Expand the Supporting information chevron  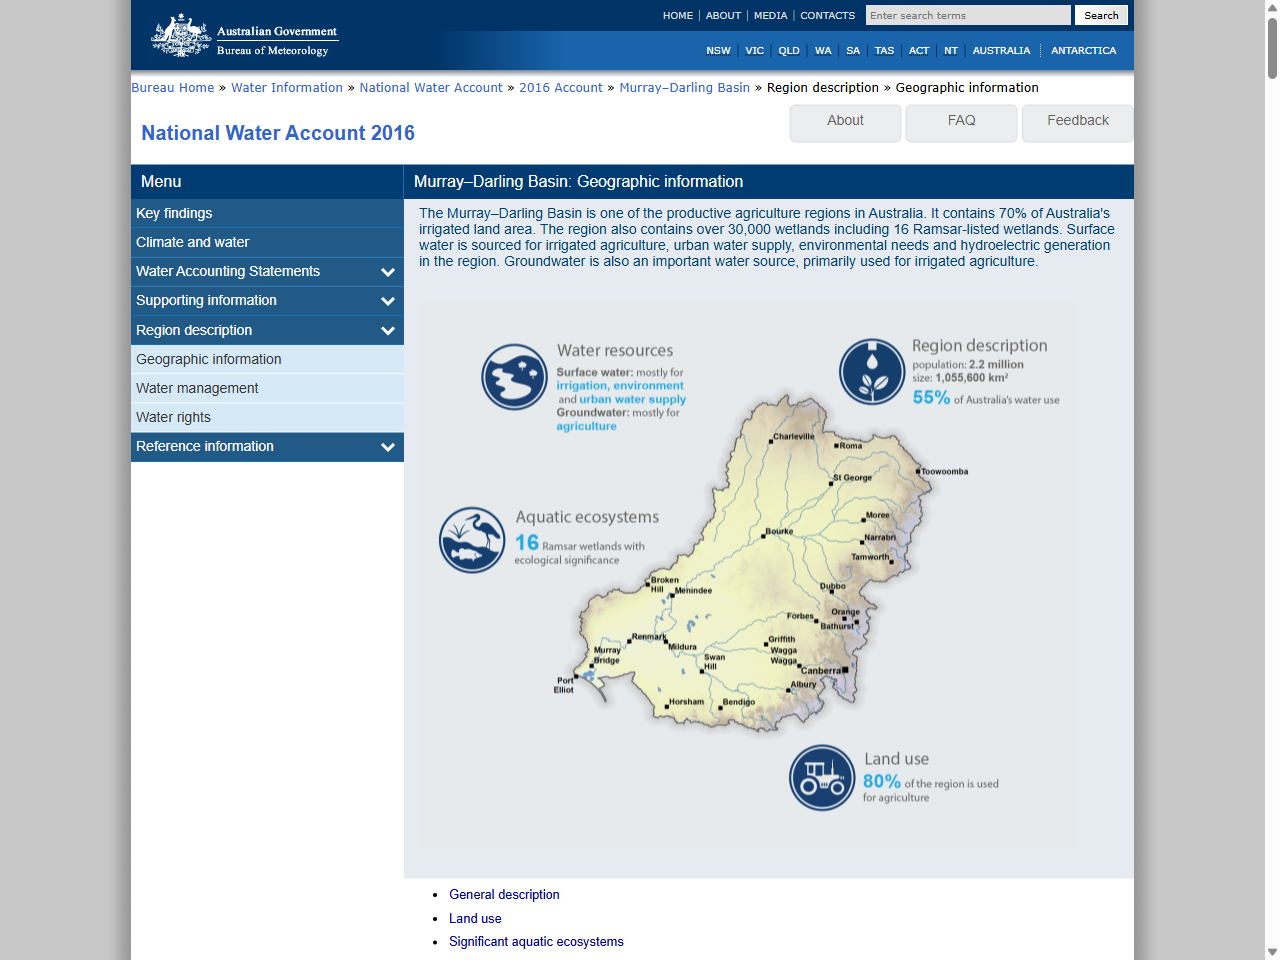click(388, 301)
